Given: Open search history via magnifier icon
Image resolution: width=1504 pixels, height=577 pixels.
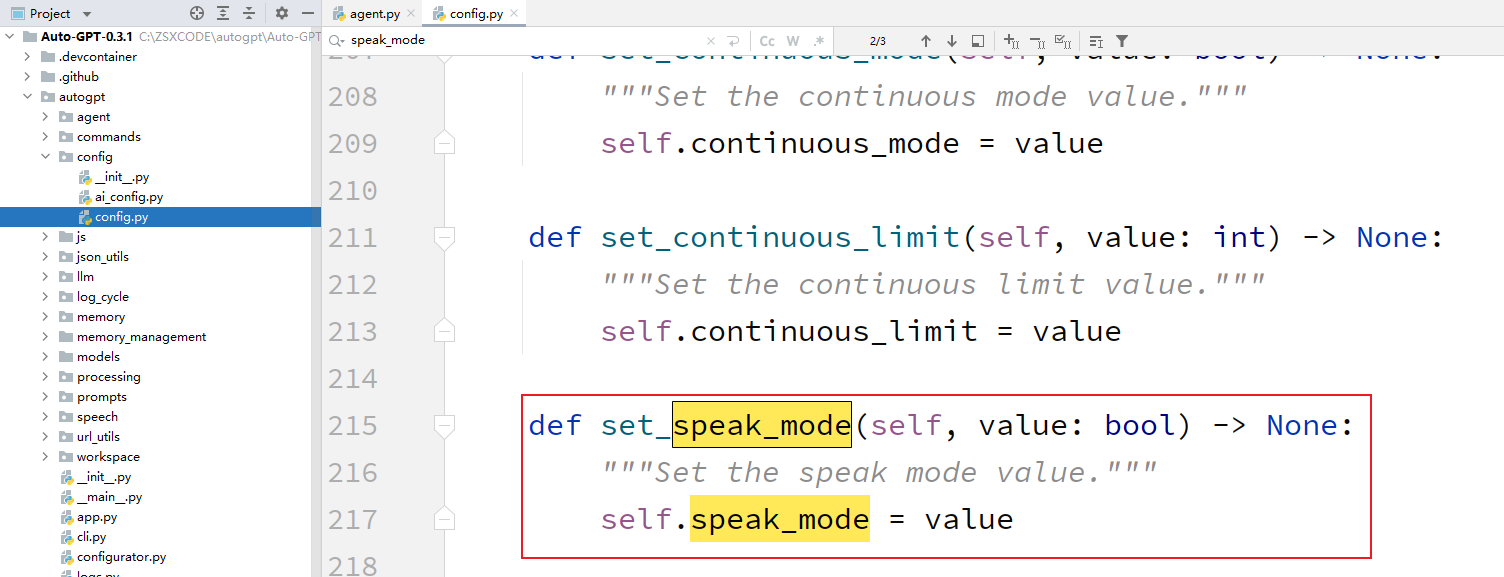Looking at the screenshot, I should tap(335, 41).
